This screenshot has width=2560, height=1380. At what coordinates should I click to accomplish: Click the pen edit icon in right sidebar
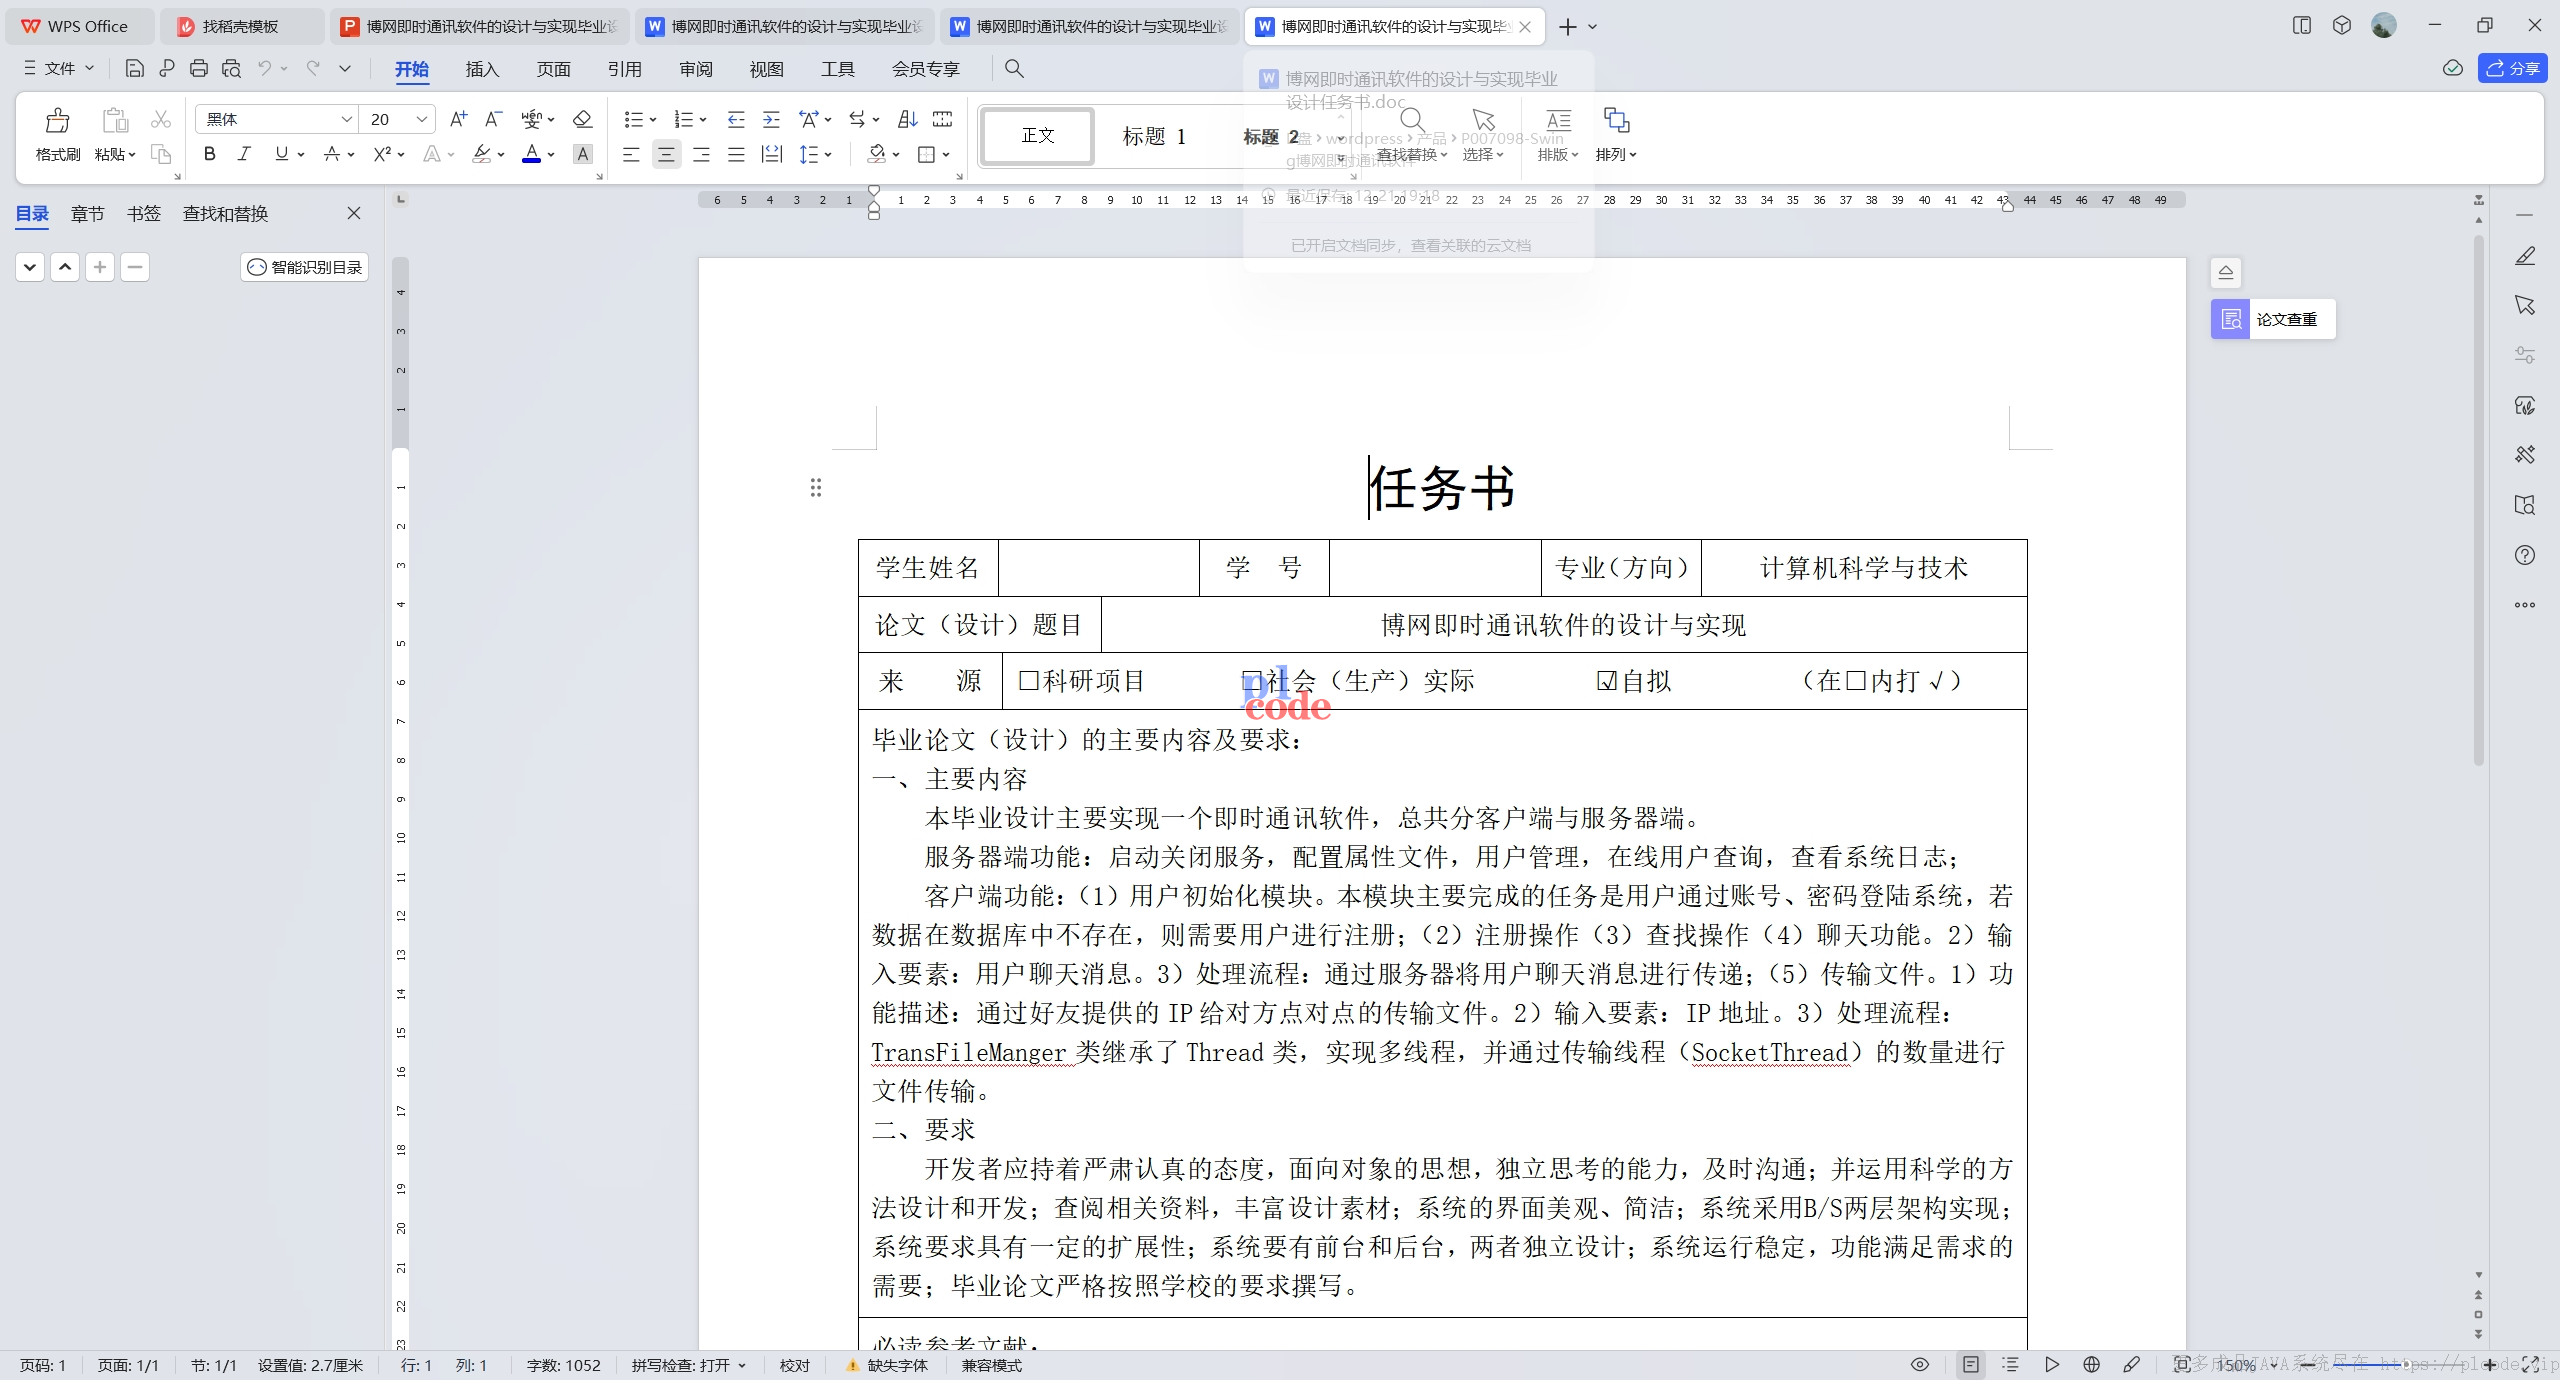2525,256
